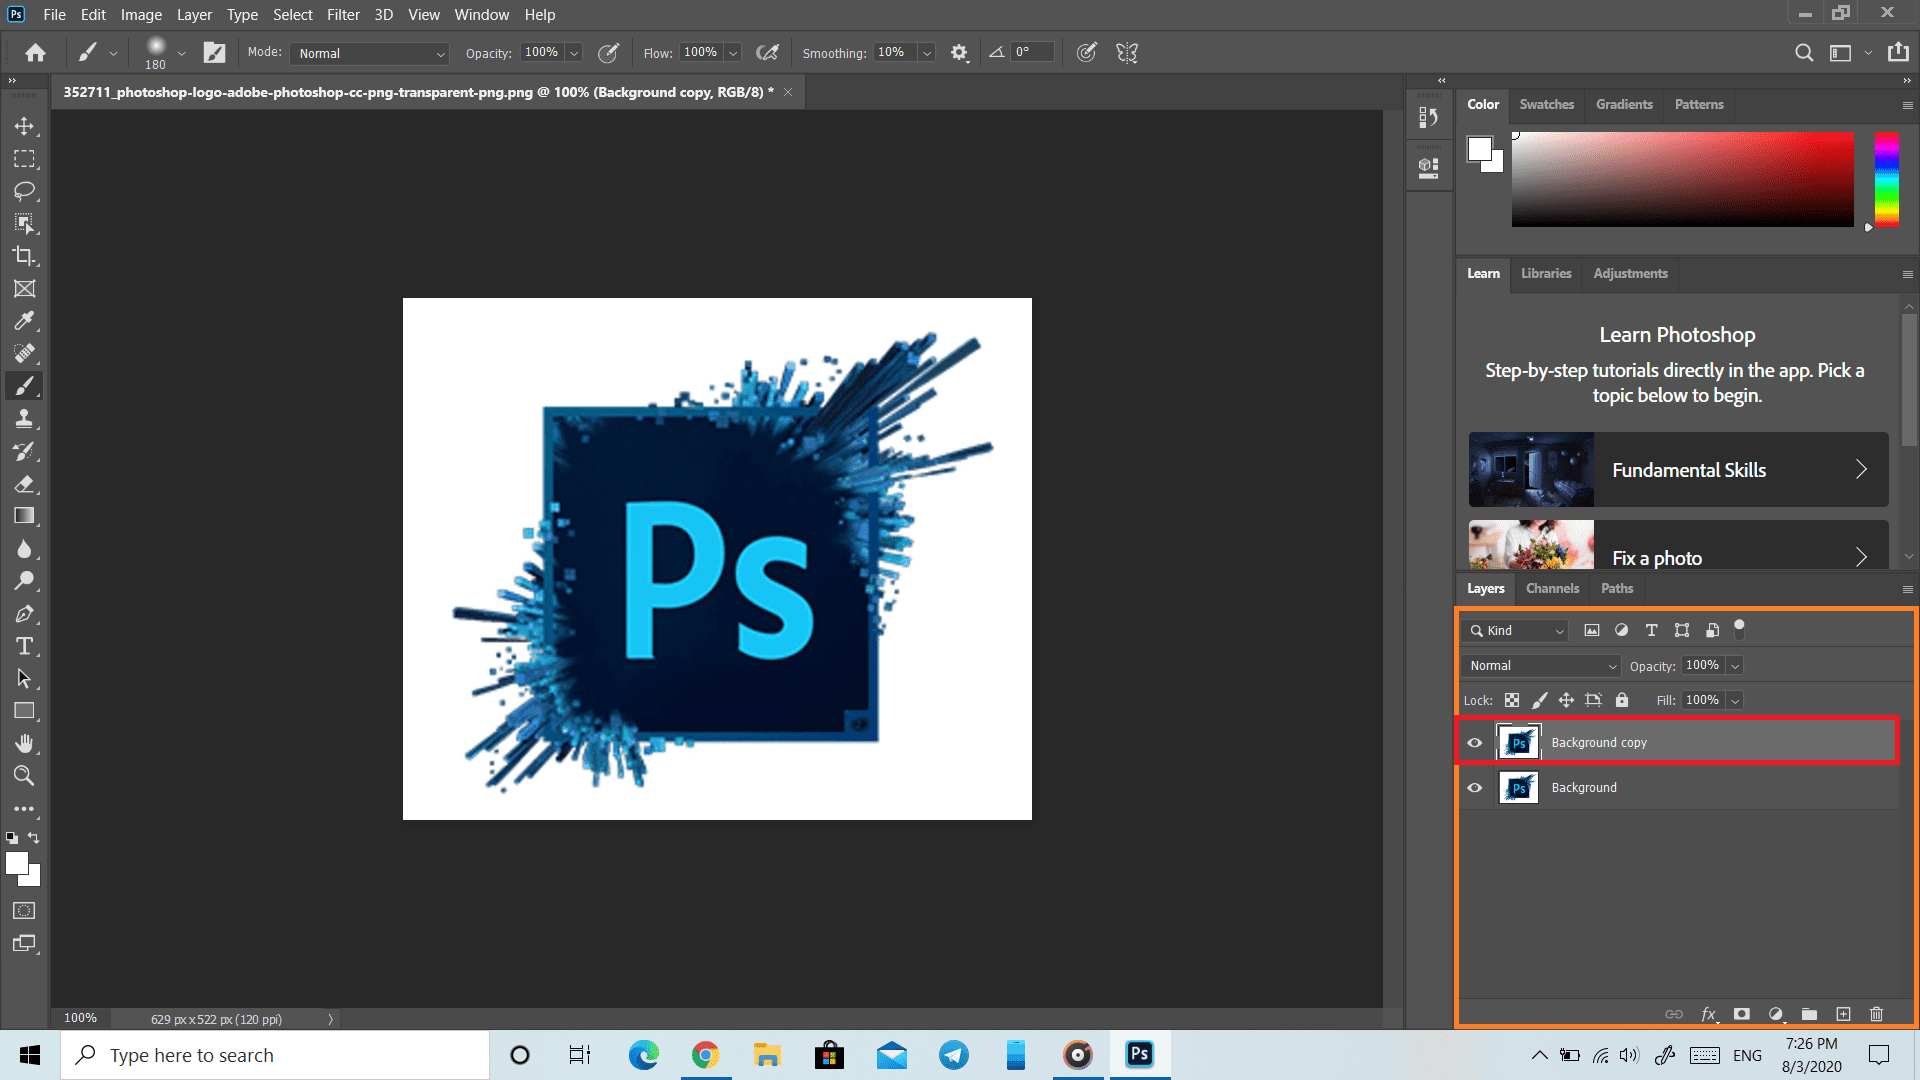1920x1080 pixels.
Task: Switch to the Swatches tab
Action: 1546,104
